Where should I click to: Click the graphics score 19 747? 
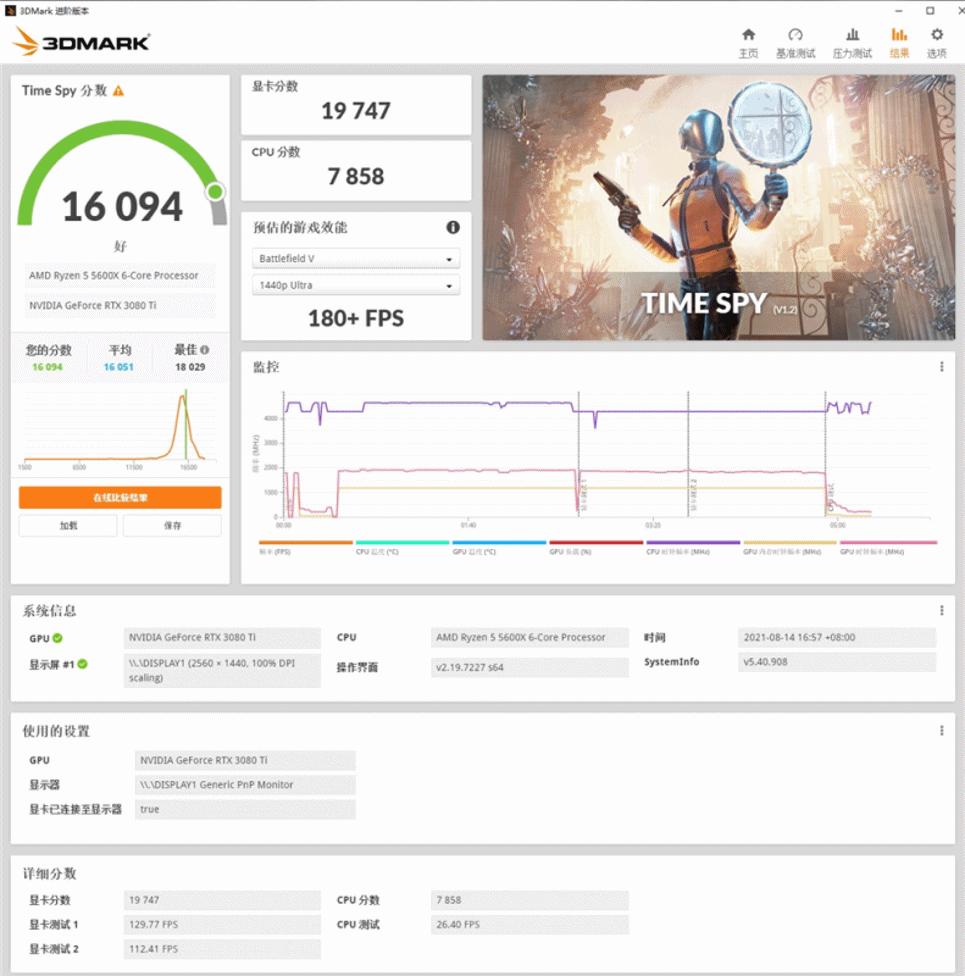(x=355, y=111)
